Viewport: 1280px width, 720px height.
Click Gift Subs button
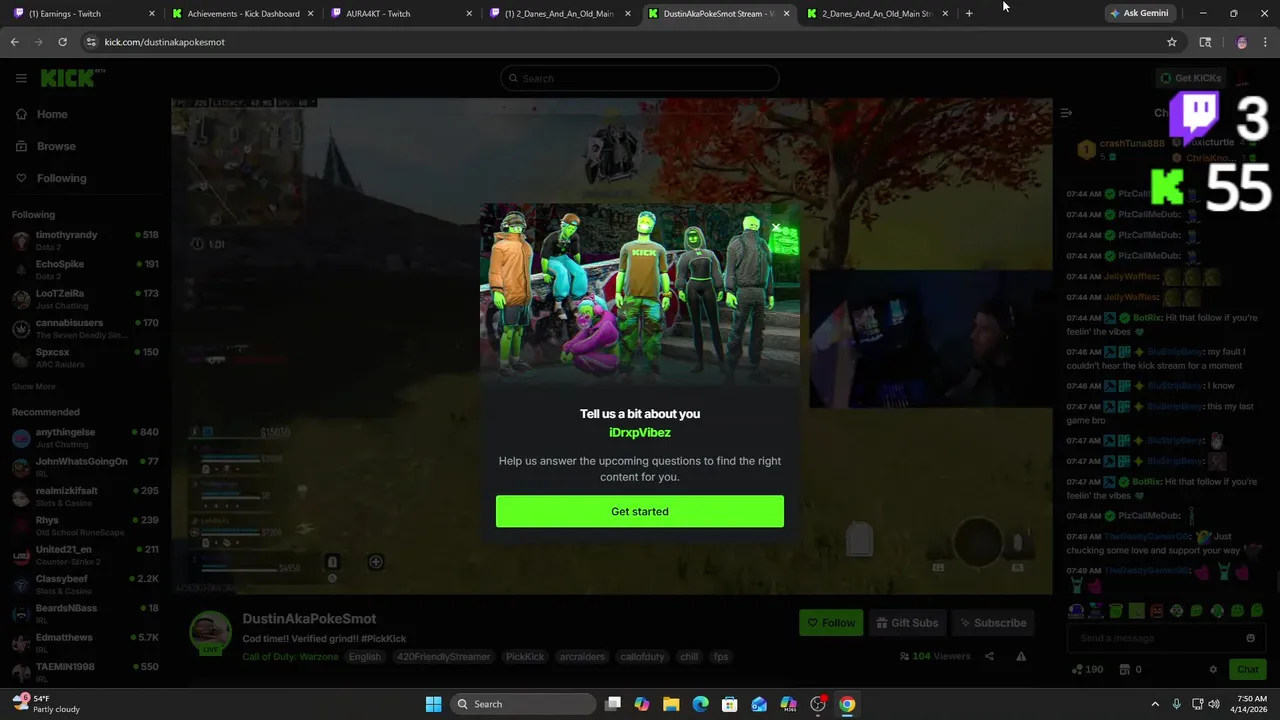(x=907, y=623)
